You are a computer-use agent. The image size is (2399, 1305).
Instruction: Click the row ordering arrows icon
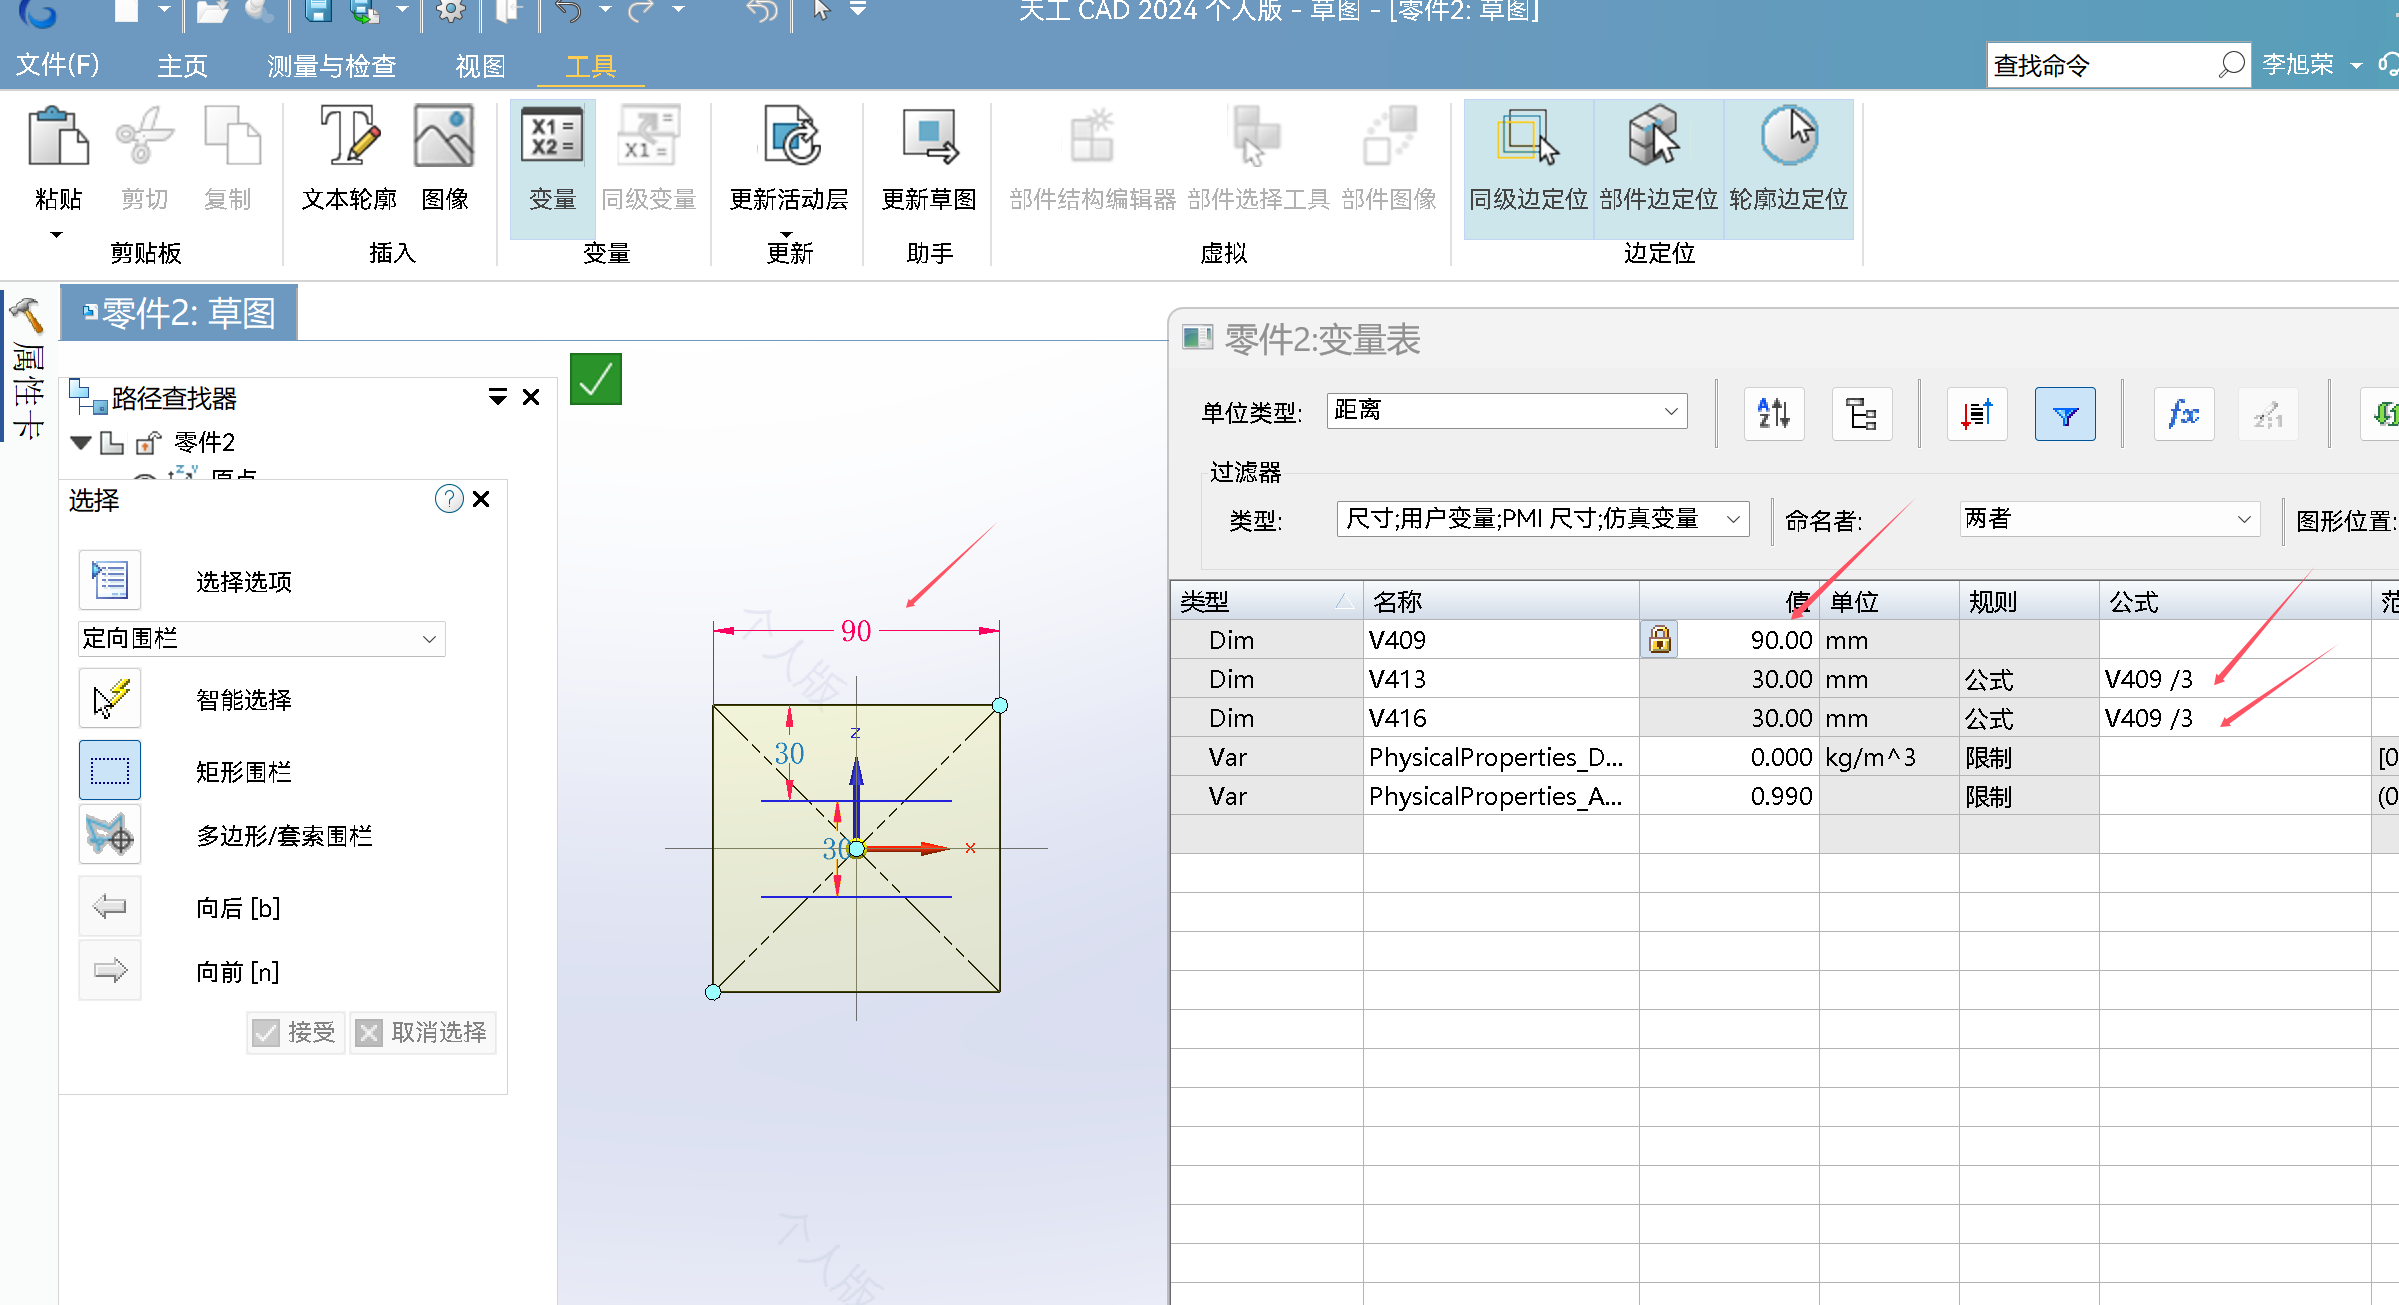point(1977,413)
